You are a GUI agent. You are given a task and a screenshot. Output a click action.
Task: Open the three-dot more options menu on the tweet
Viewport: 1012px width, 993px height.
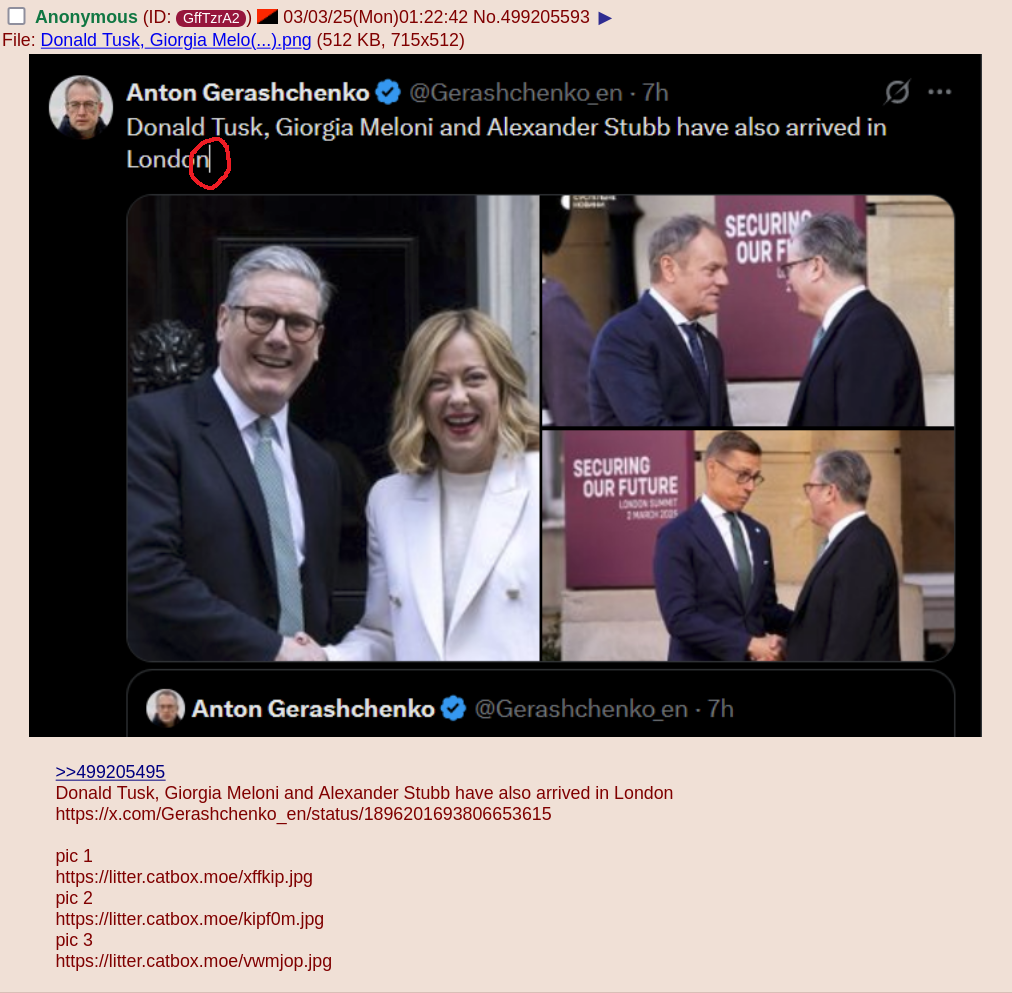point(939,92)
